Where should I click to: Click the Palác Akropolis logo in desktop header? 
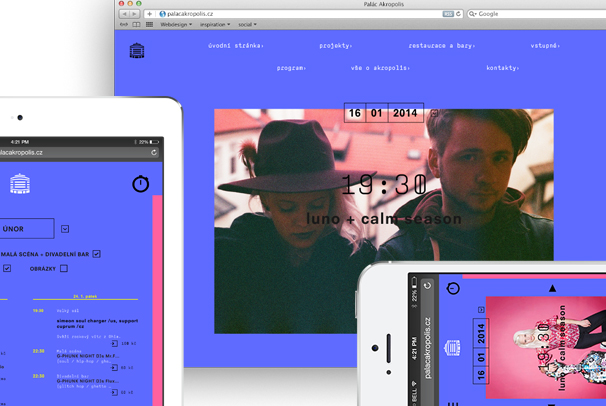(137, 52)
